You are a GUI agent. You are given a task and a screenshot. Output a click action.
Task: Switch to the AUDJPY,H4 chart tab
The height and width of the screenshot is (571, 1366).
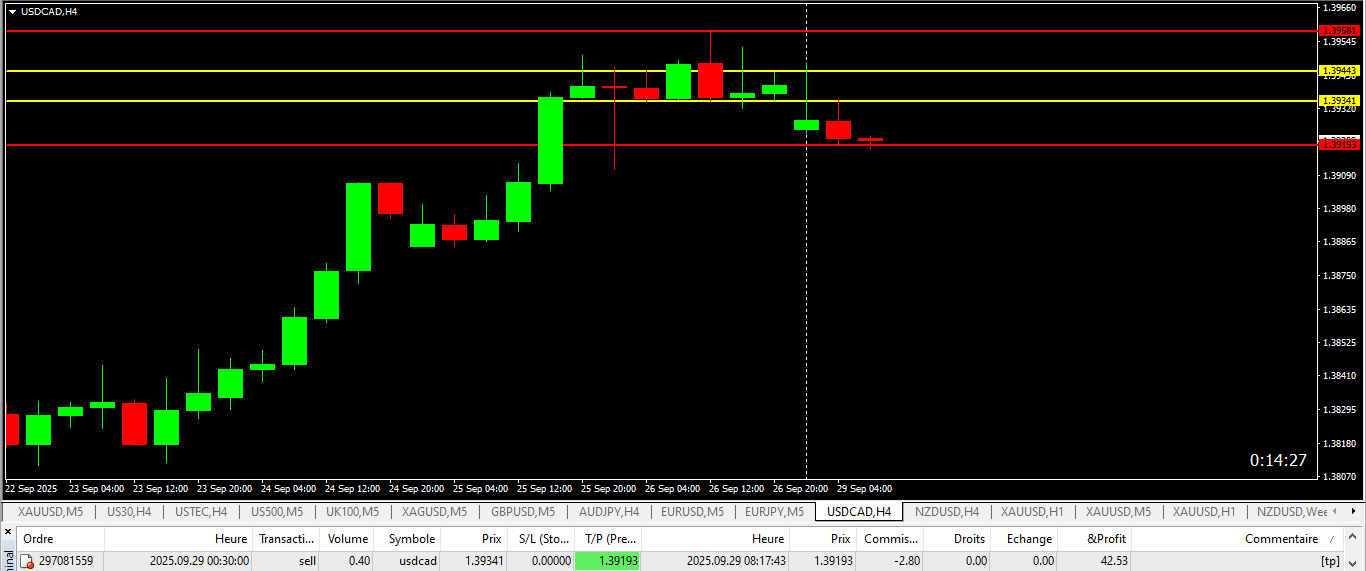pyautogui.click(x=609, y=512)
